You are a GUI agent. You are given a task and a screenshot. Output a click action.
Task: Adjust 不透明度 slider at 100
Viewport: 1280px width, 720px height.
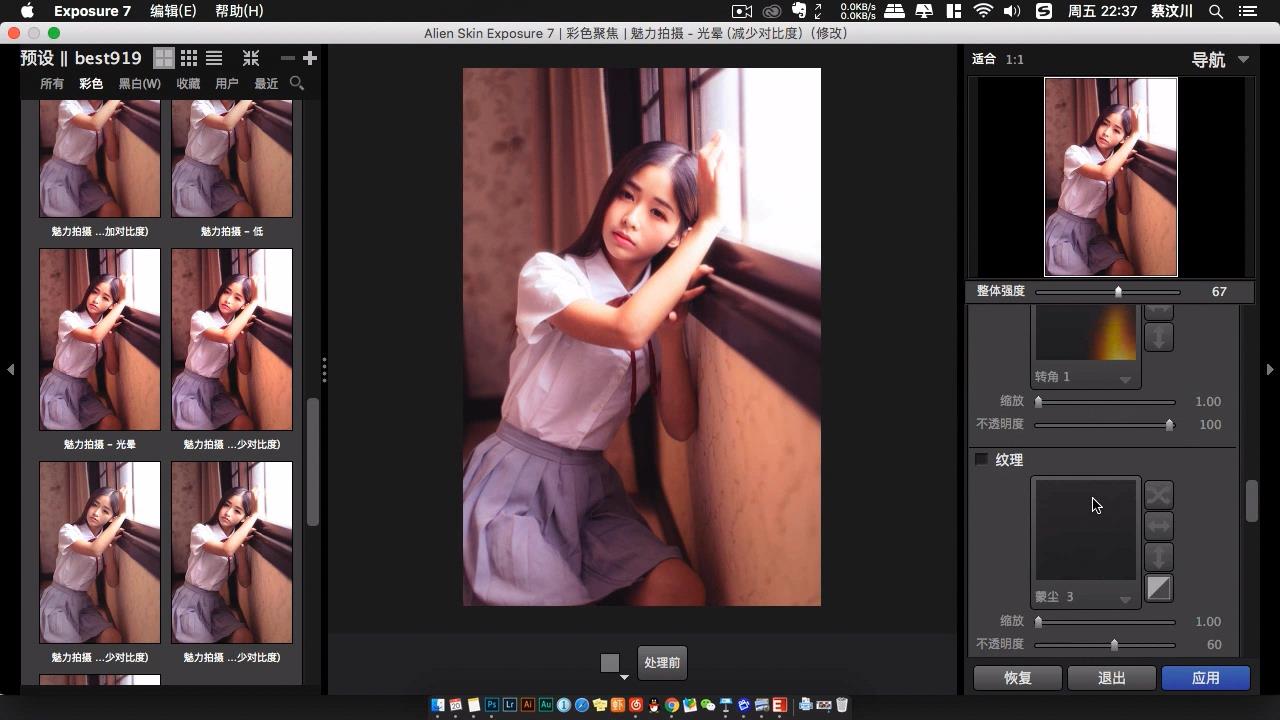(x=1105, y=425)
